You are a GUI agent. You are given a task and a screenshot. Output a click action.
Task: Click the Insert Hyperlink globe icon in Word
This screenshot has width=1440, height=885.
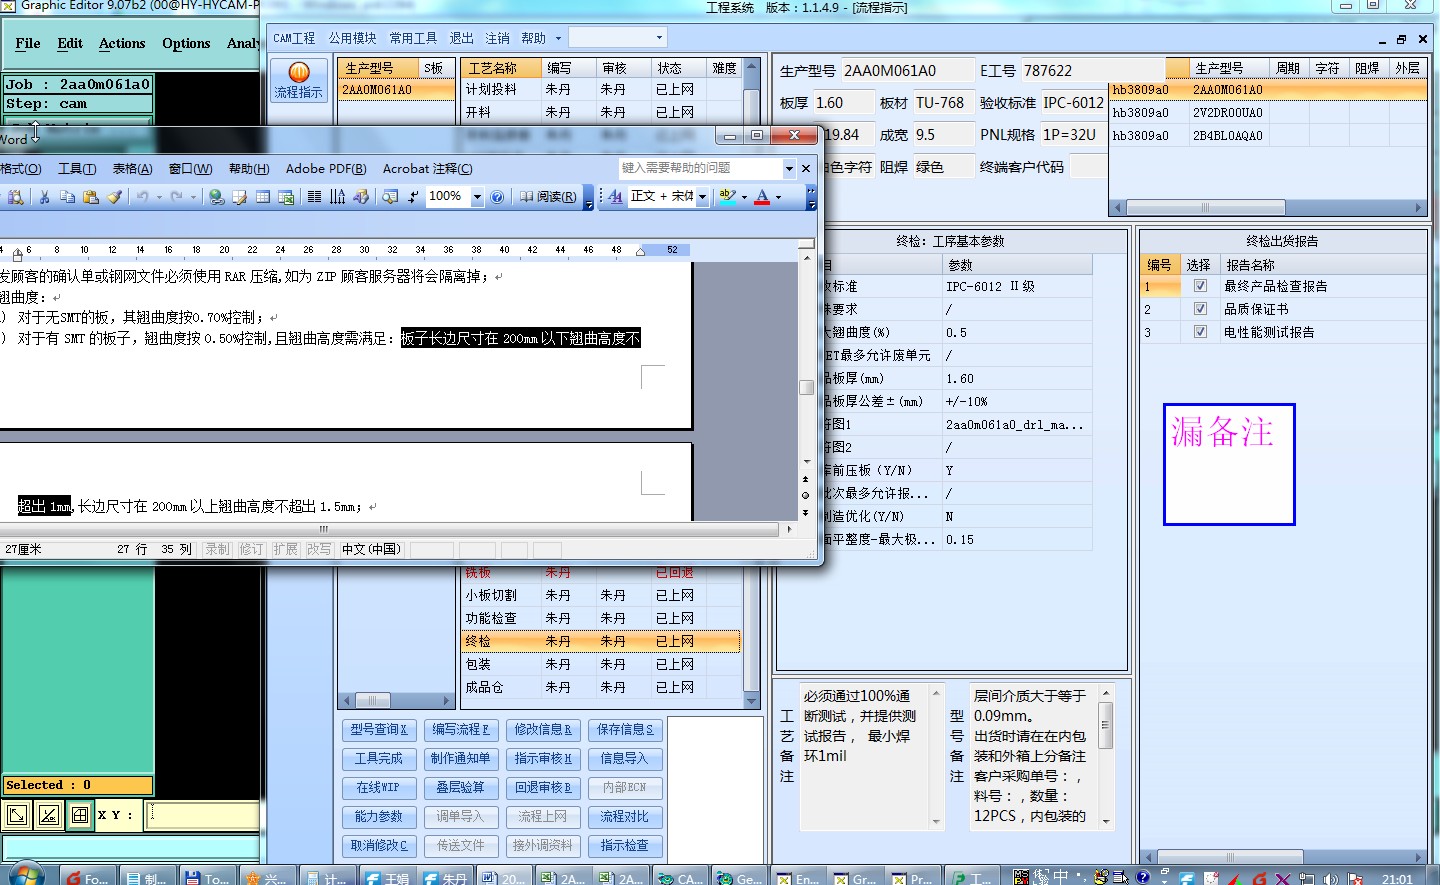point(215,197)
